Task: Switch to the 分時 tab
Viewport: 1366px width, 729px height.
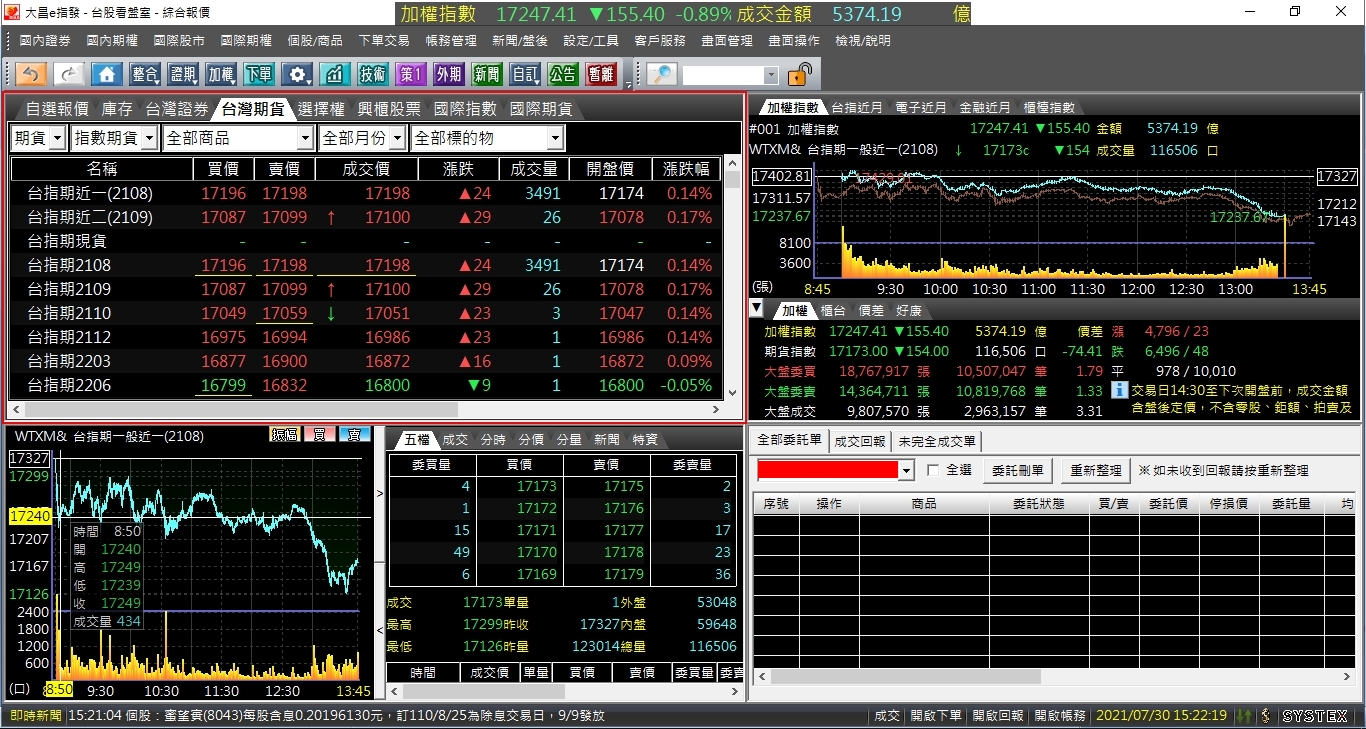Action: coord(493,439)
